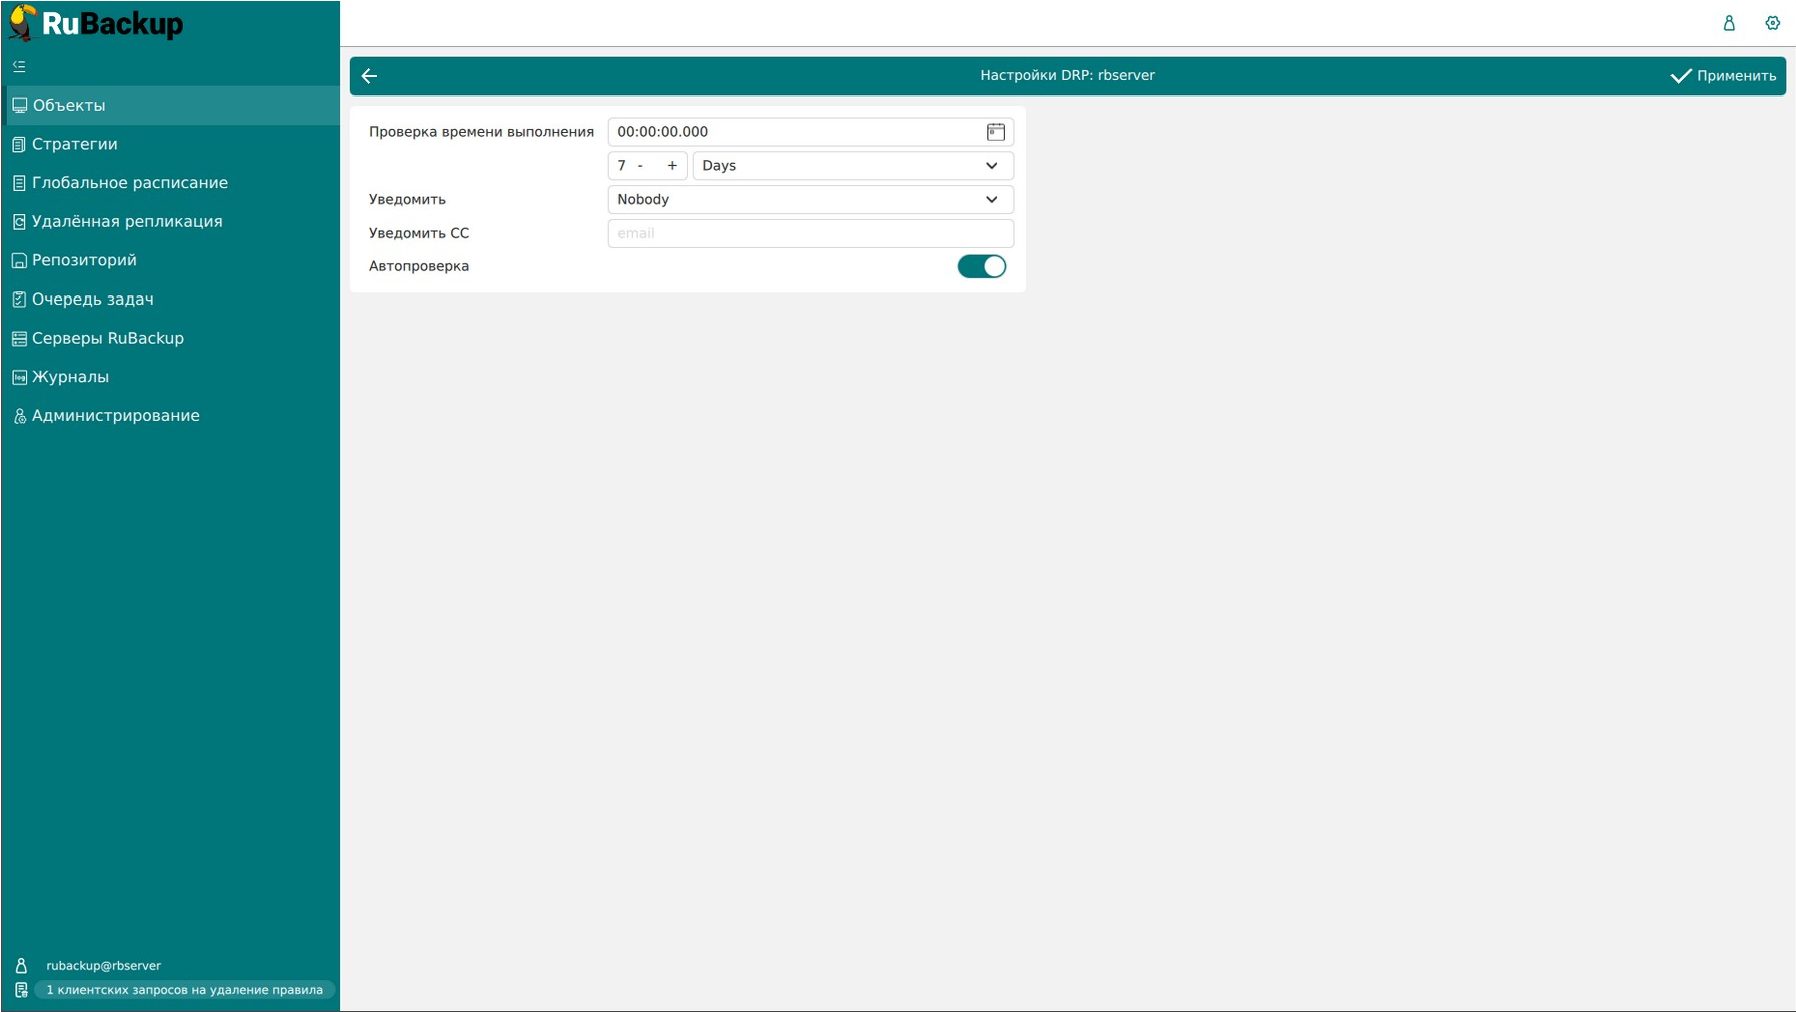1796x1012 pixels.
Task: Toggle the Автопроверка switch off
Action: [981, 266]
